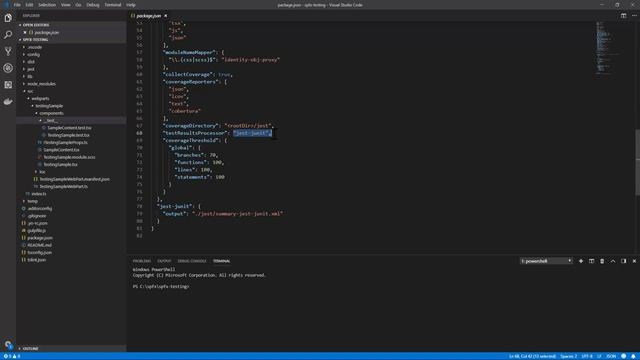Open gulpfile.js in explorer
Viewport: 640px width, 360px height.
coord(36,231)
